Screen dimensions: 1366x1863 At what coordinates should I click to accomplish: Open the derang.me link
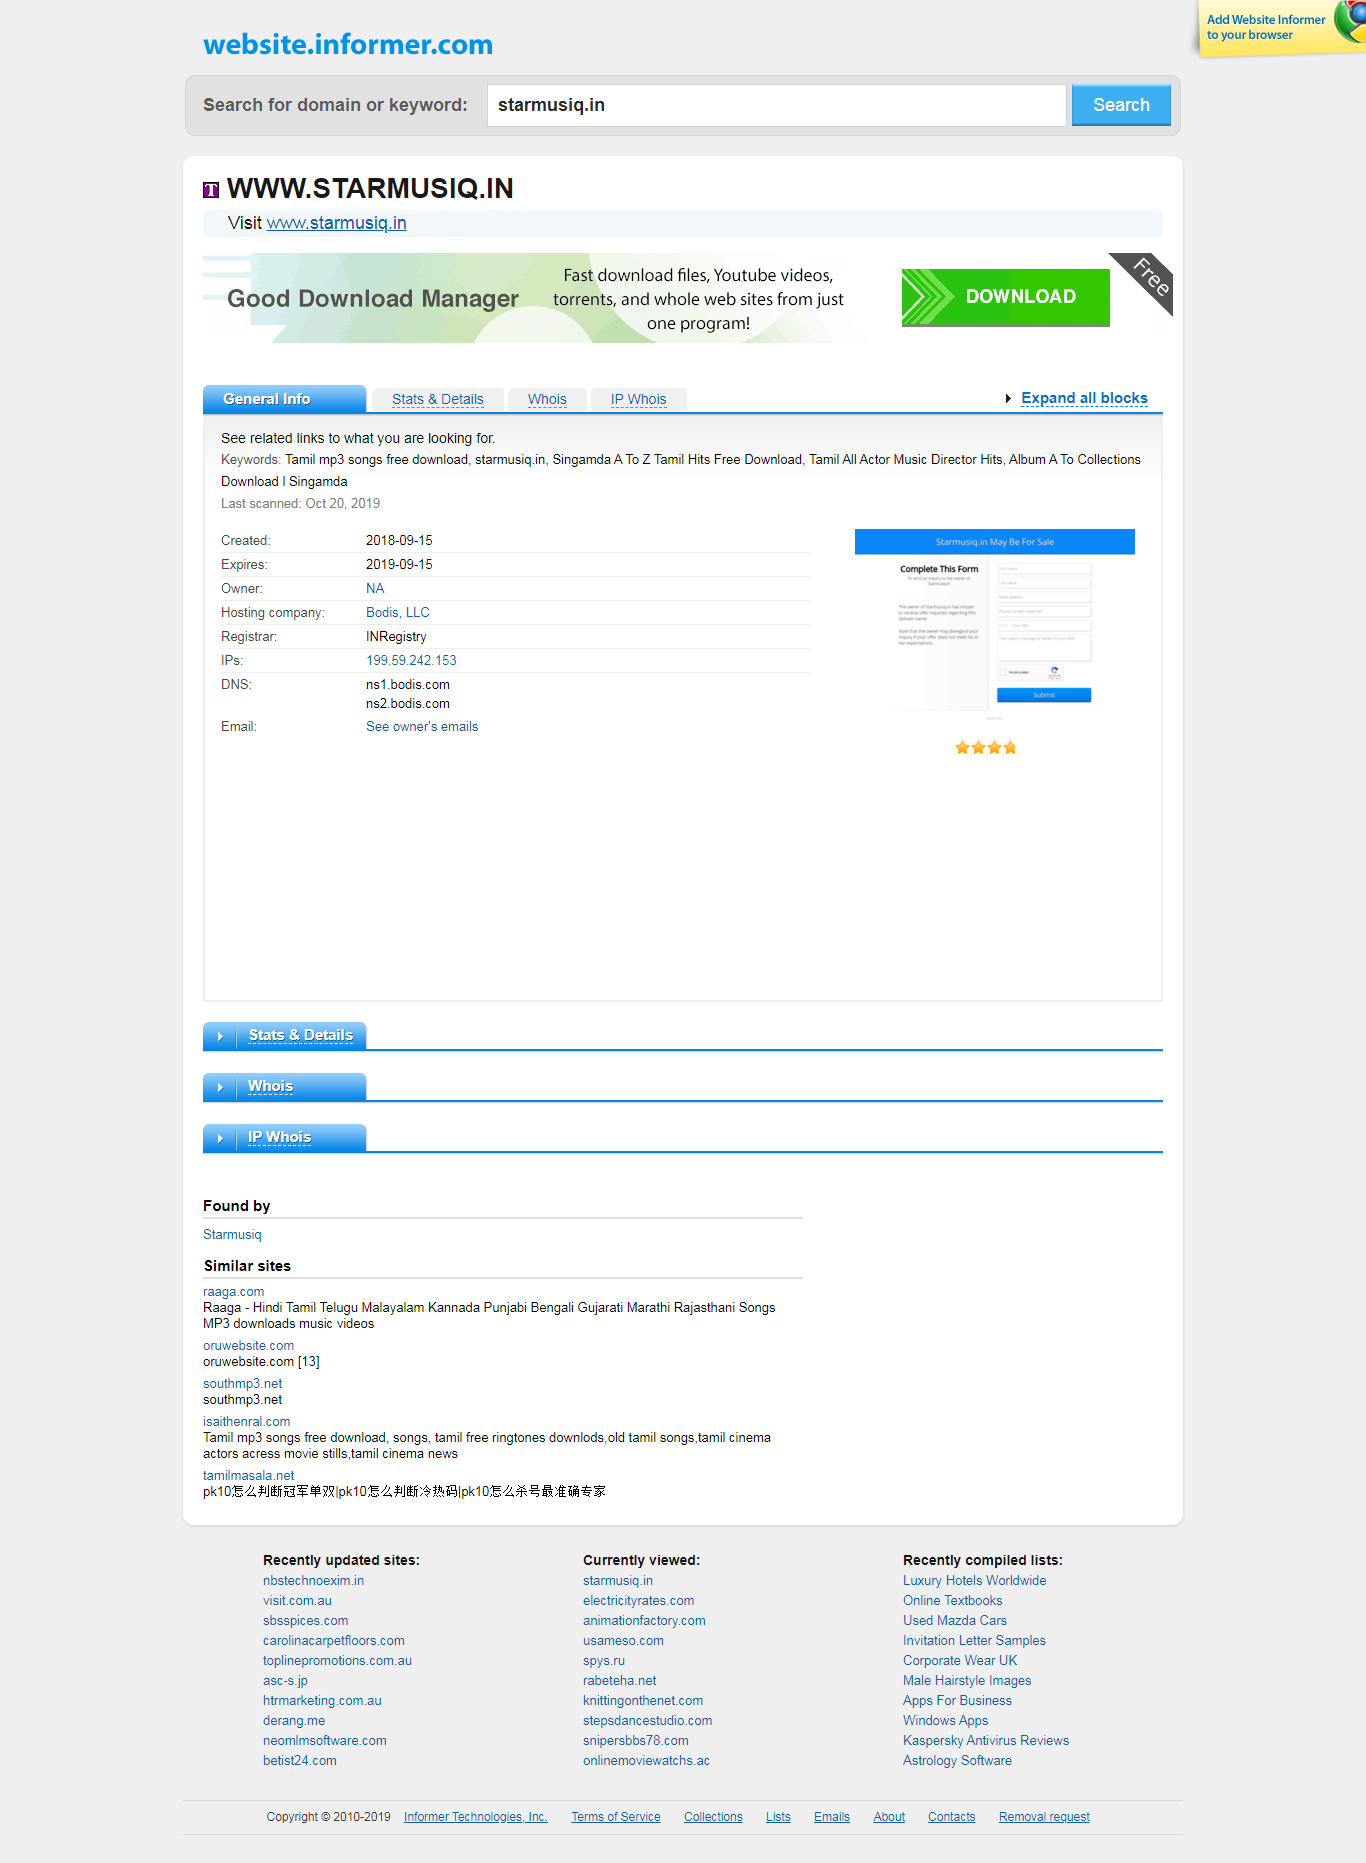coord(294,1721)
